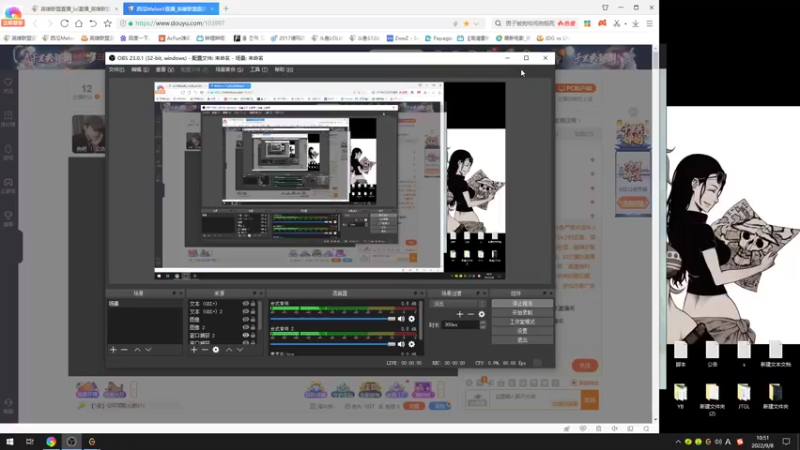This screenshot has width=800, height=450.
Task: Click the 停止推流 button in OBS controls
Action: click(x=522, y=304)
